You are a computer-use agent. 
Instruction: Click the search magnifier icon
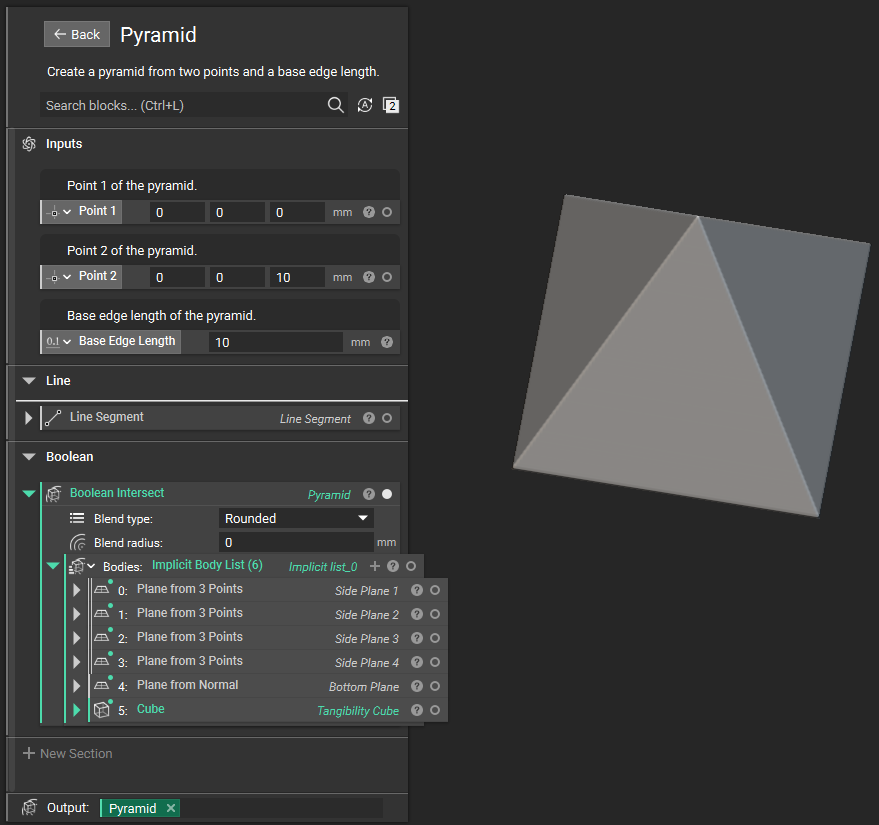pyautogui.click(x=335, y=105)
